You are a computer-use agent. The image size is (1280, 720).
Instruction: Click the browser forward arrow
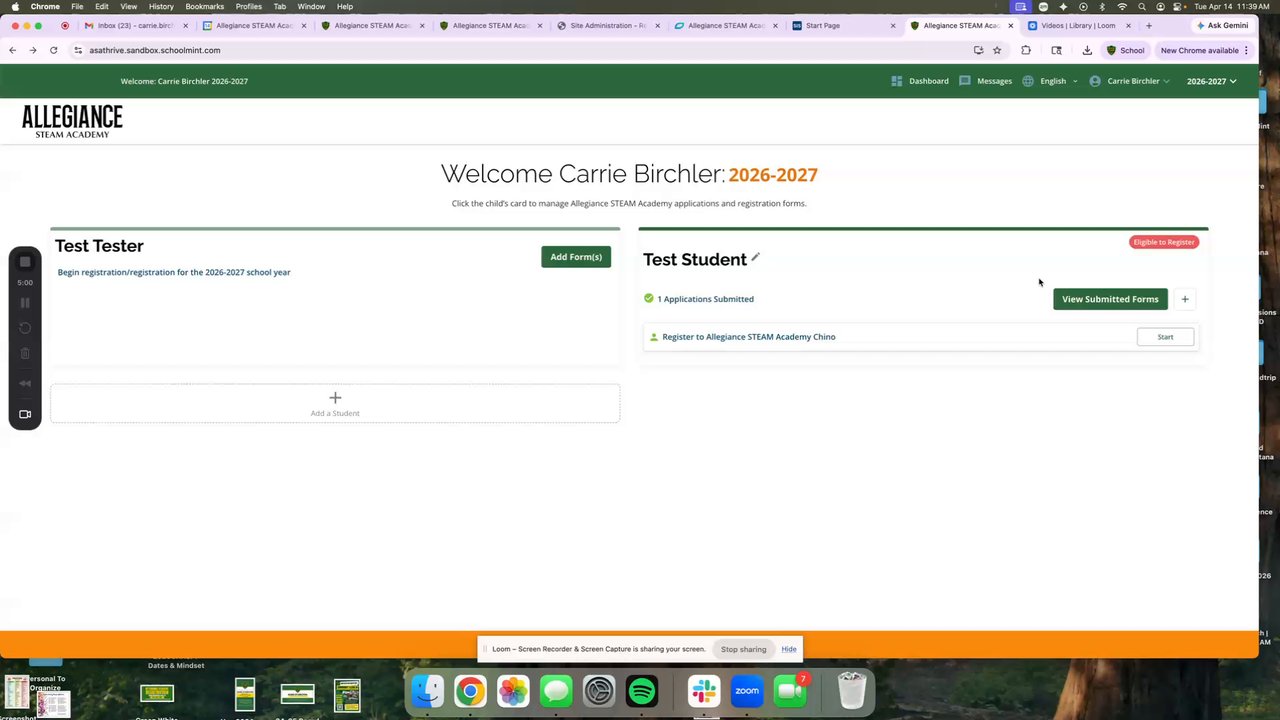[33, 50]
